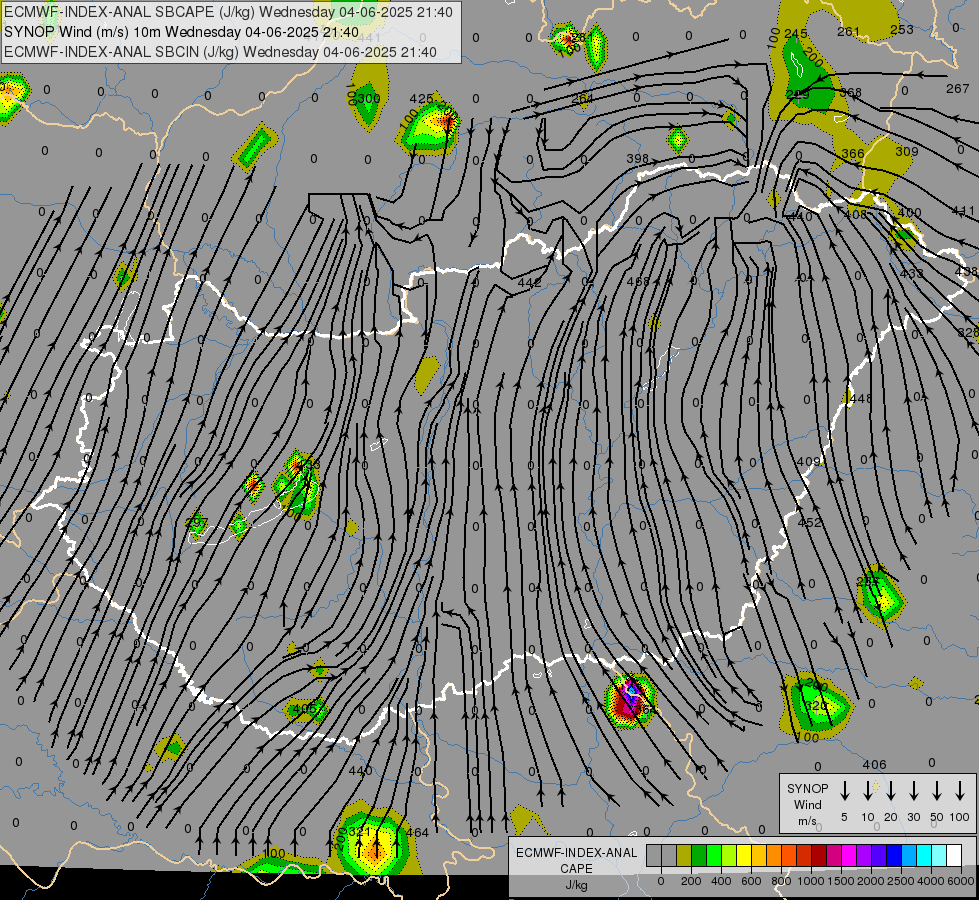
Task: Click the wind arrow above the 100 label
Action: (960, 791)
